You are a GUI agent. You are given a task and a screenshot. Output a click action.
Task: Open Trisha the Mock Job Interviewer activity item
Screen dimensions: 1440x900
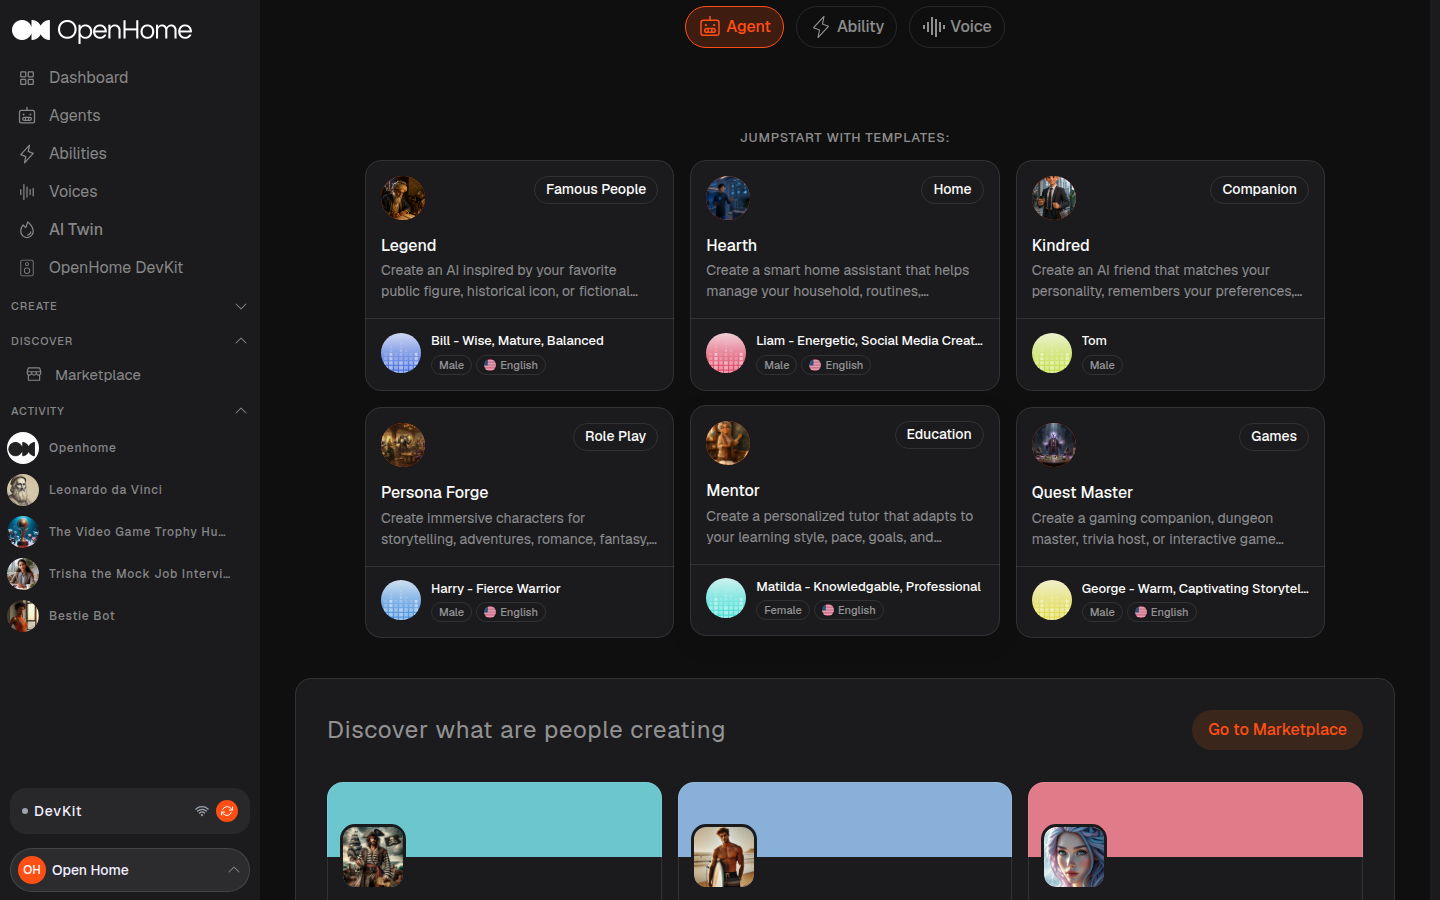(139, 574)
